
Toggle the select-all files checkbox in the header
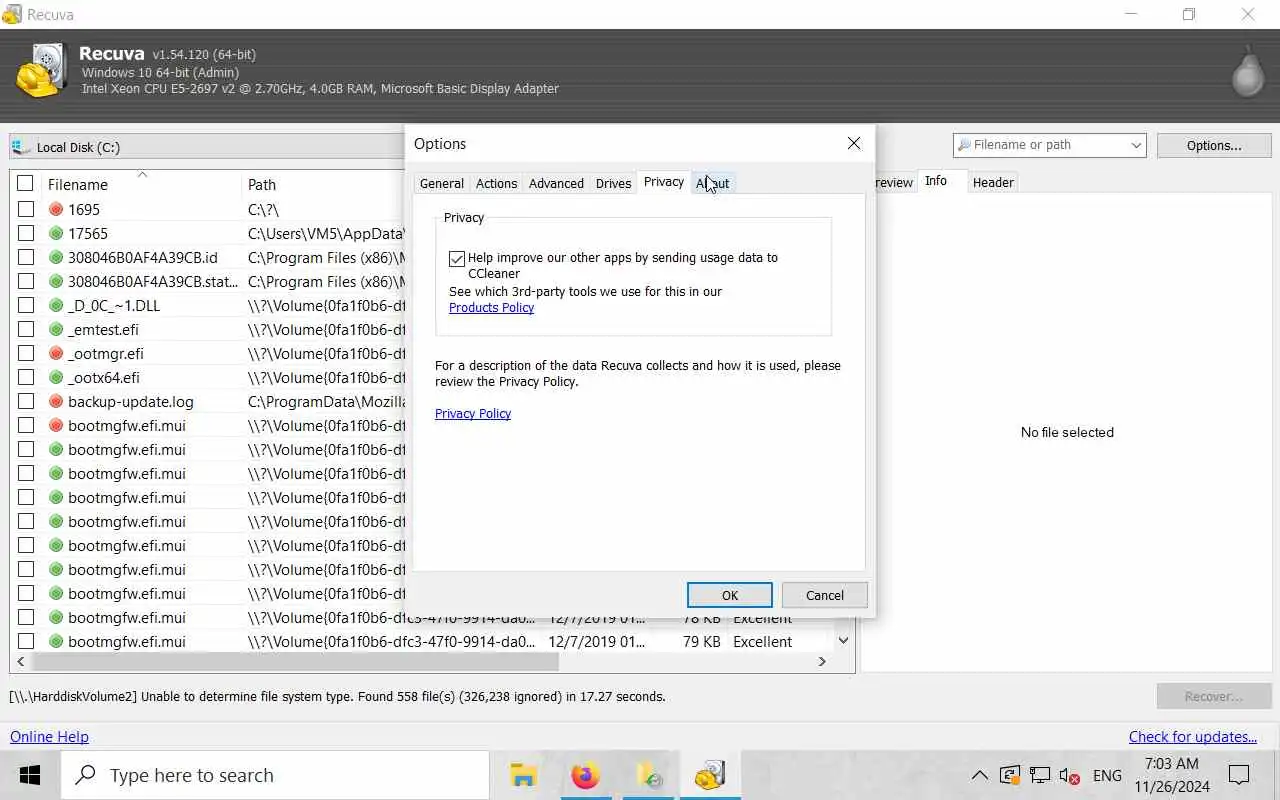click(25, 183)
